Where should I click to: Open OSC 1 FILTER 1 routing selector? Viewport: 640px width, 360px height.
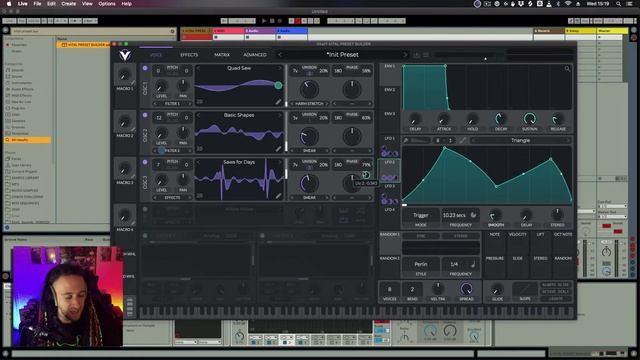click(x=172, y=104)
